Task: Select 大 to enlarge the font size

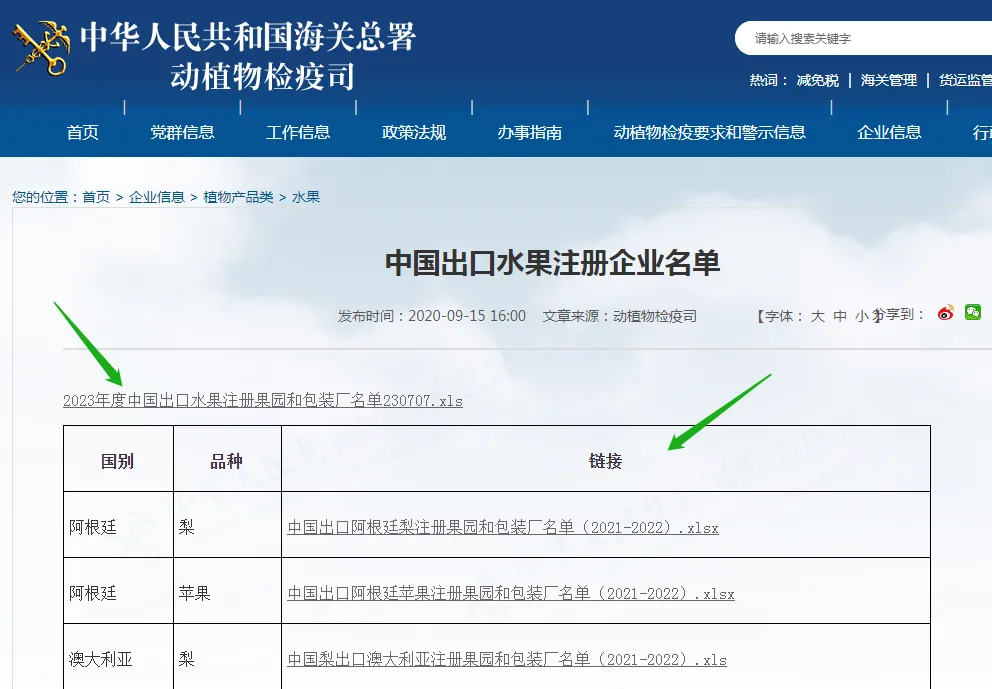Action: point(820,314)
